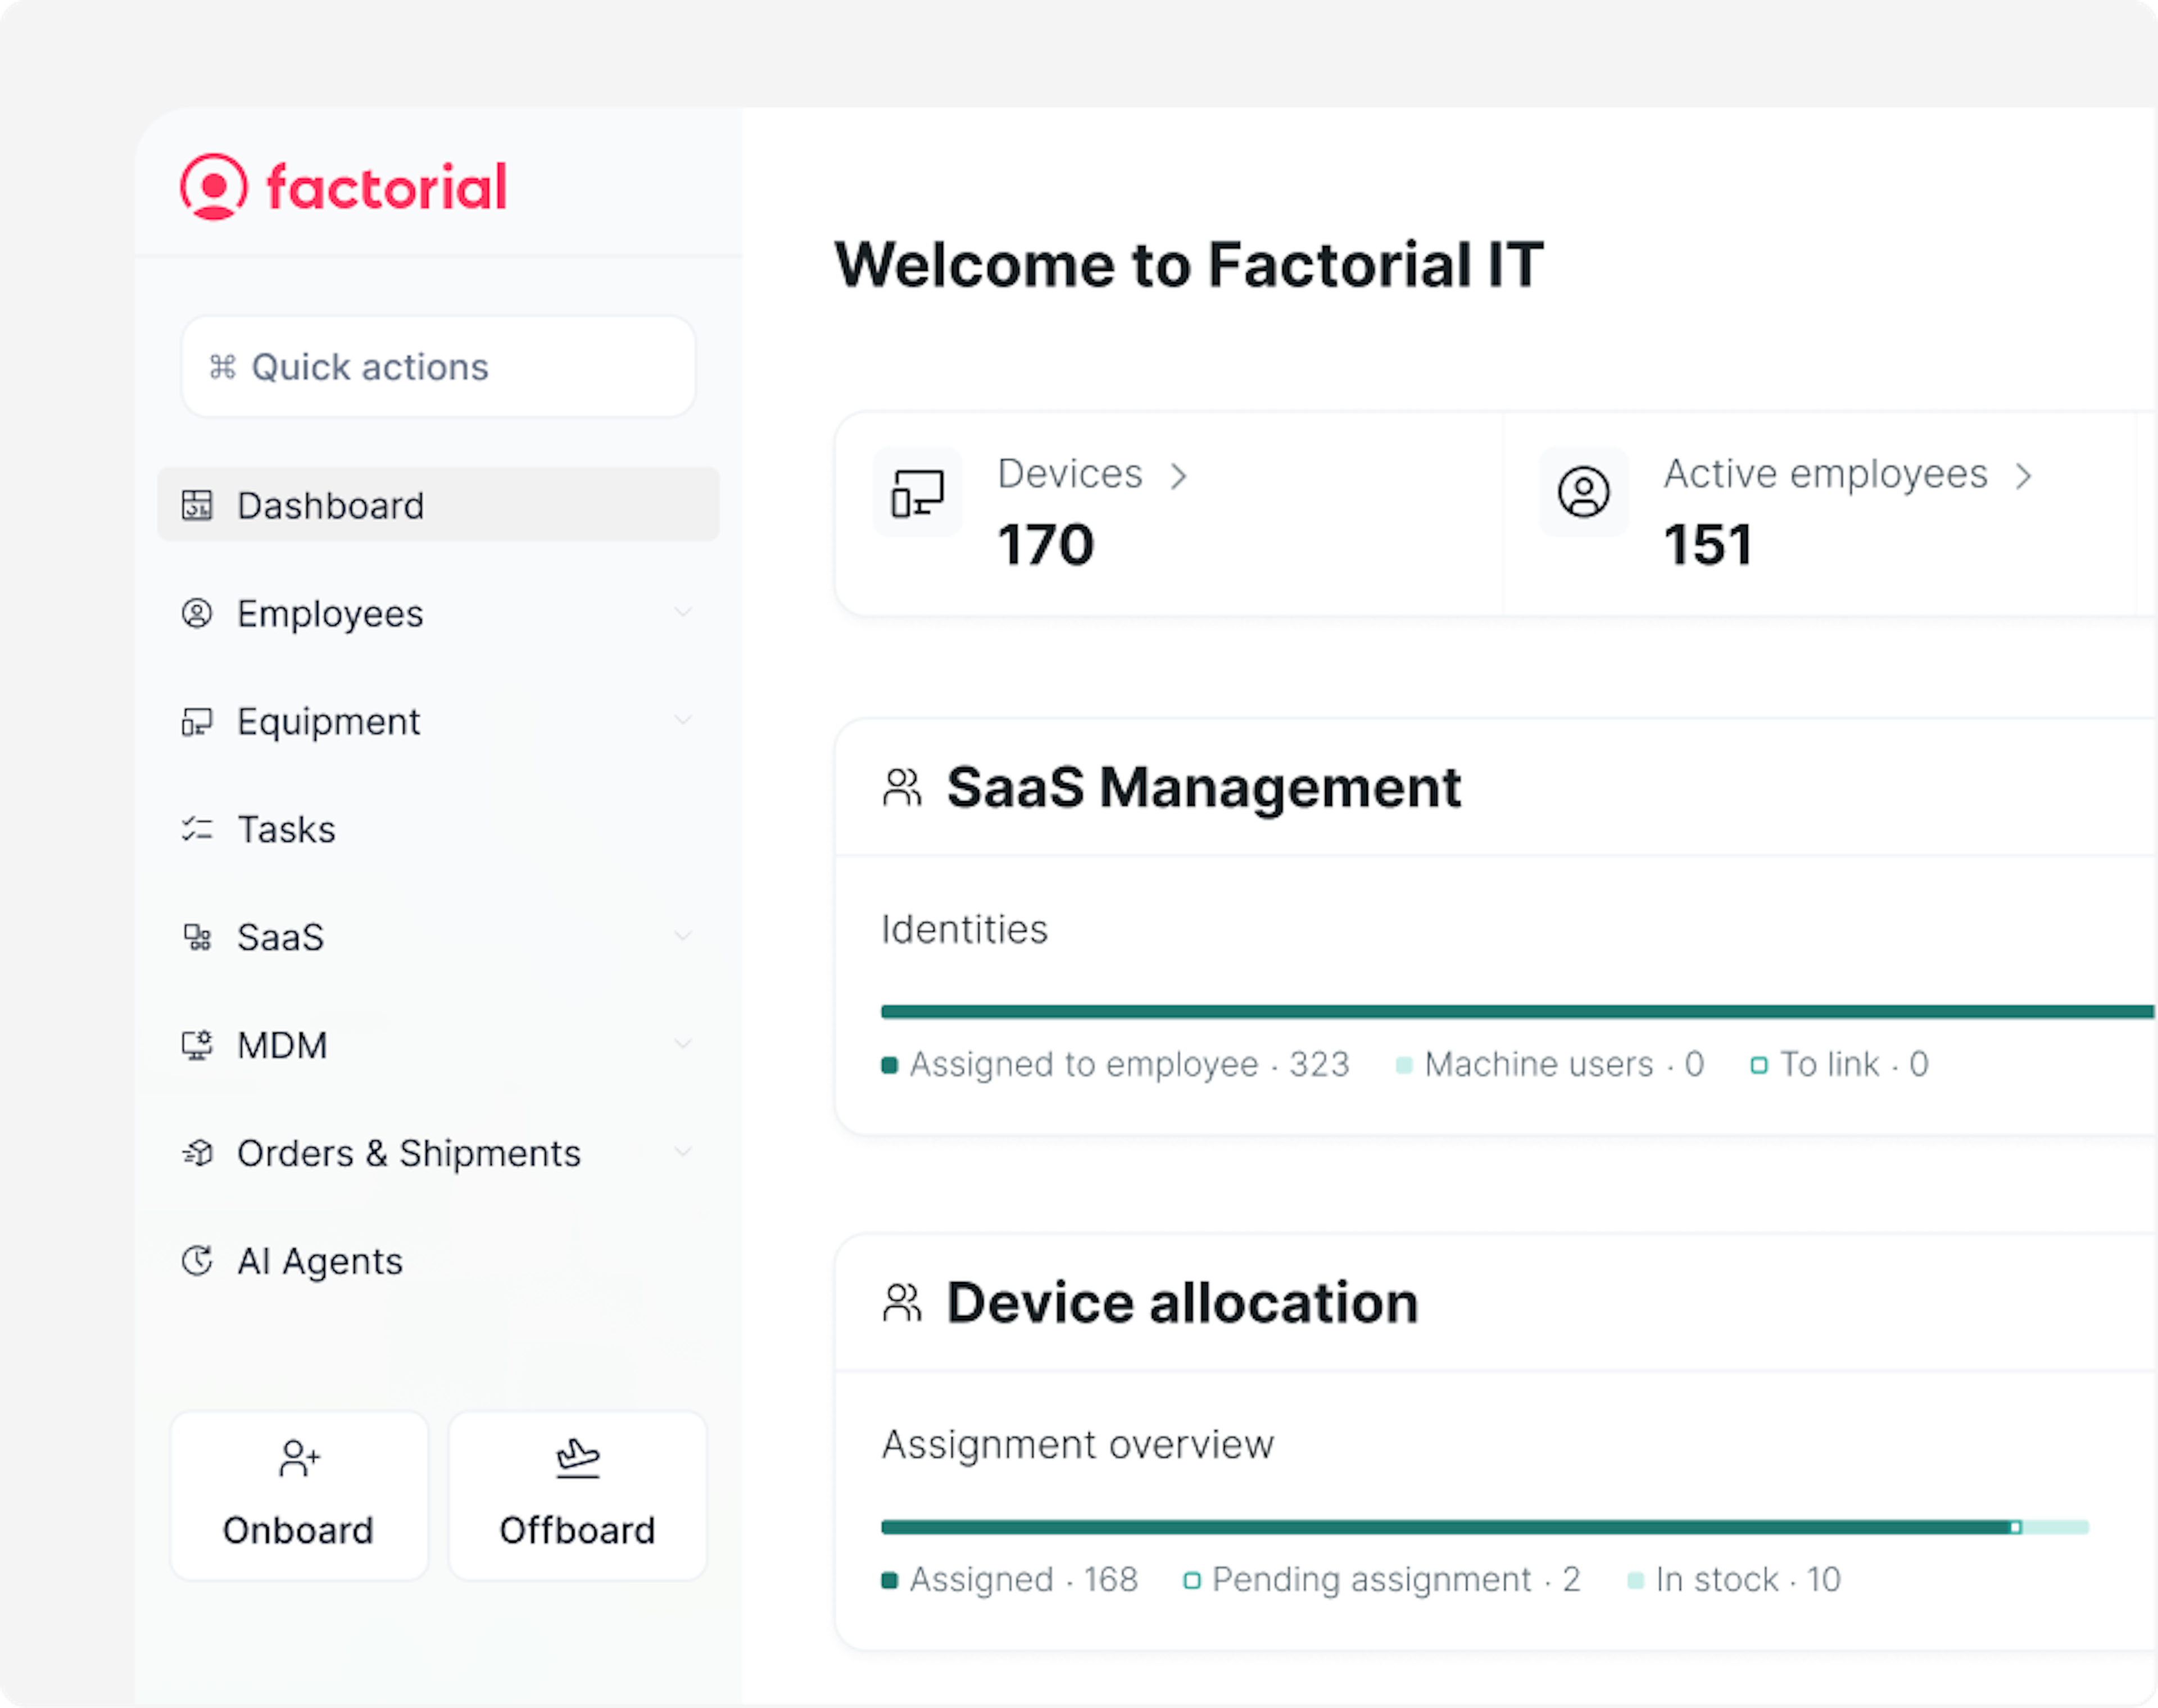
Task: Open the AI Agents menu item
Action: 319,1261
